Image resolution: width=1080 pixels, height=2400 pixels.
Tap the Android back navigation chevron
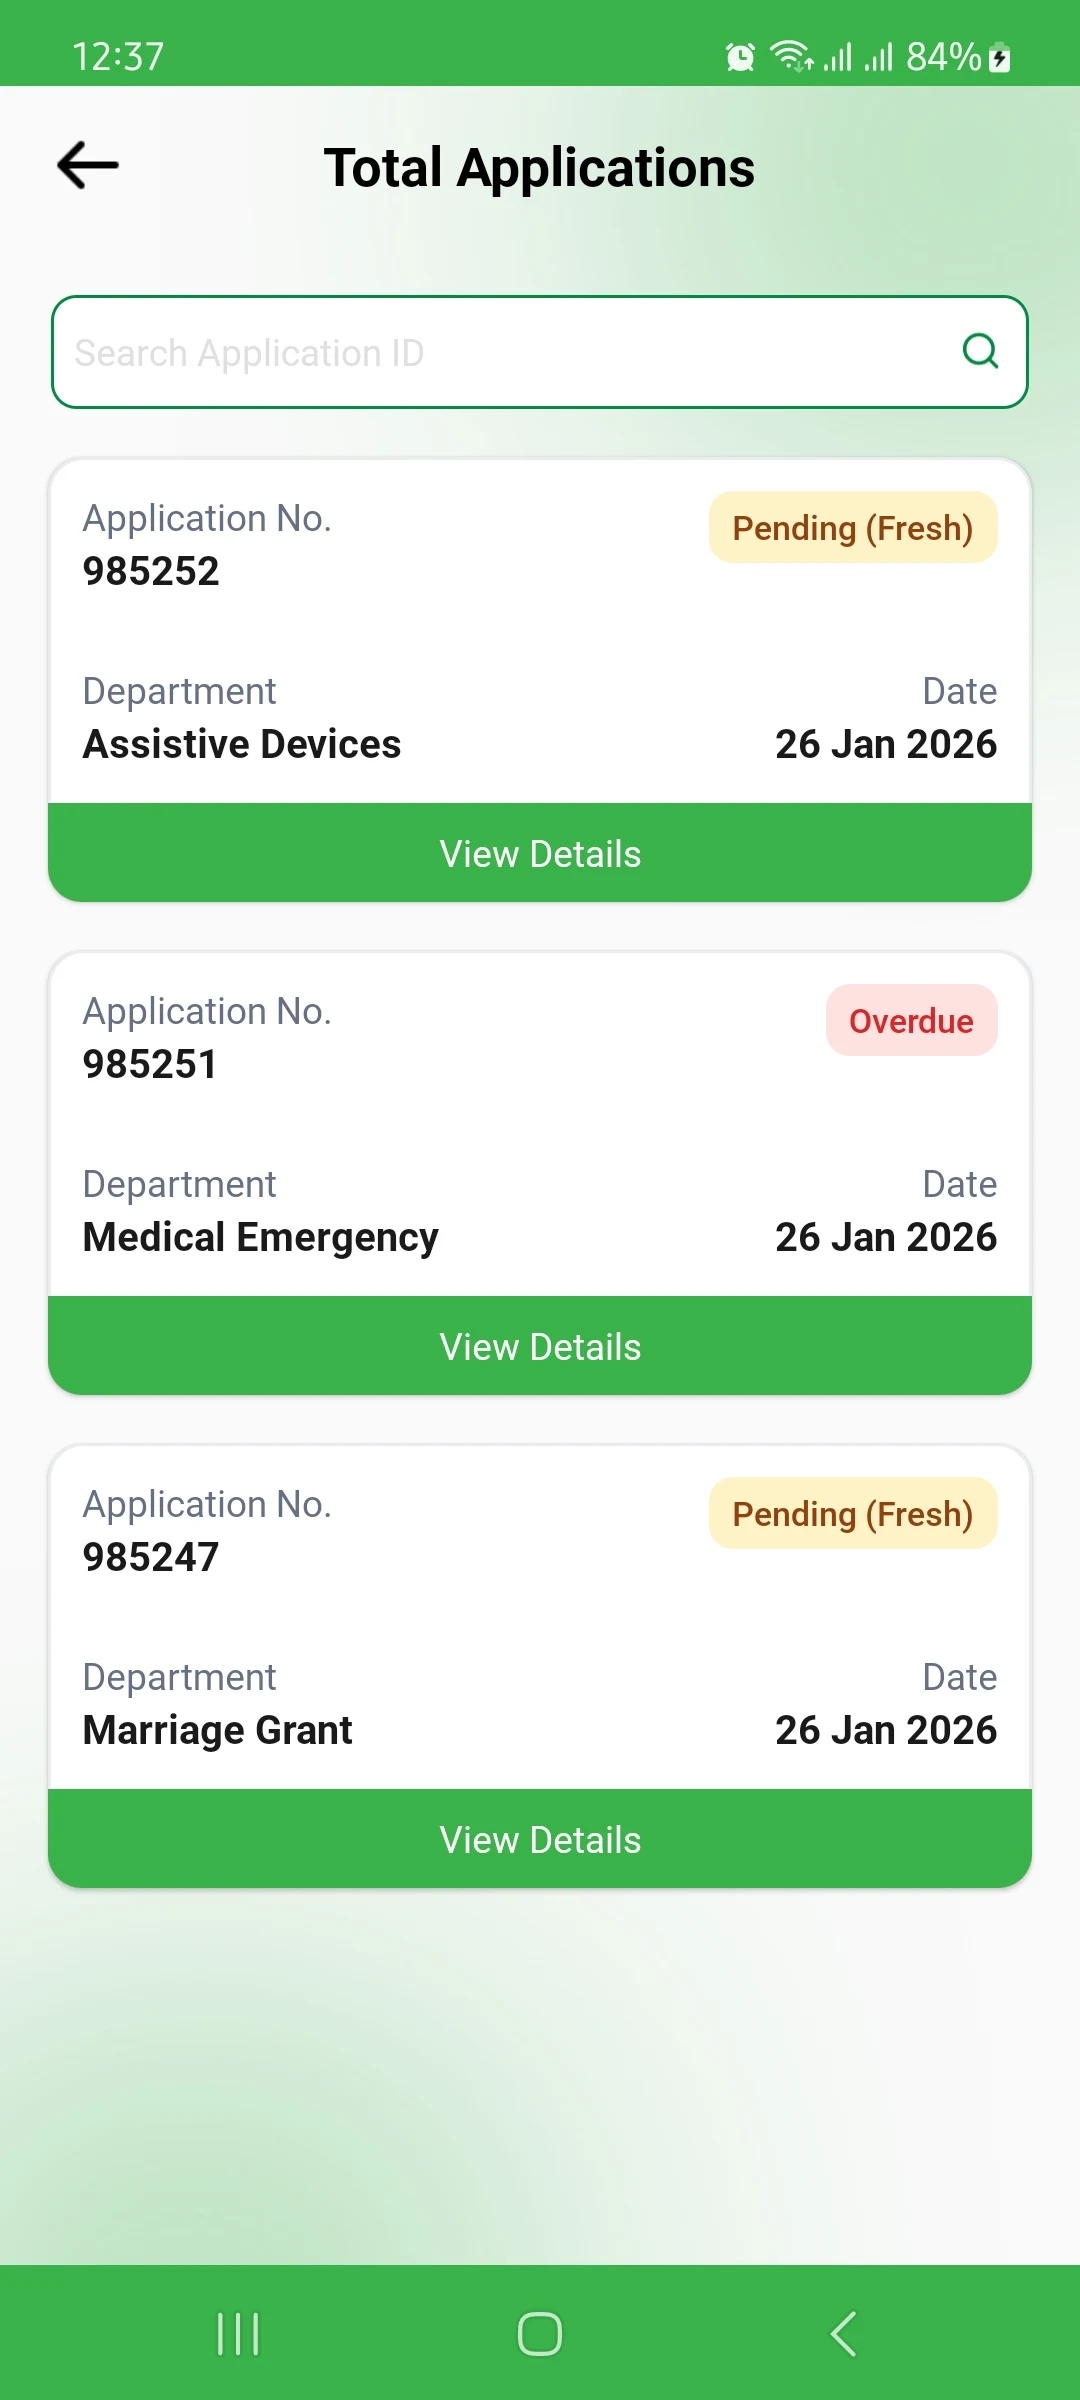click(x=843, y=2334)
